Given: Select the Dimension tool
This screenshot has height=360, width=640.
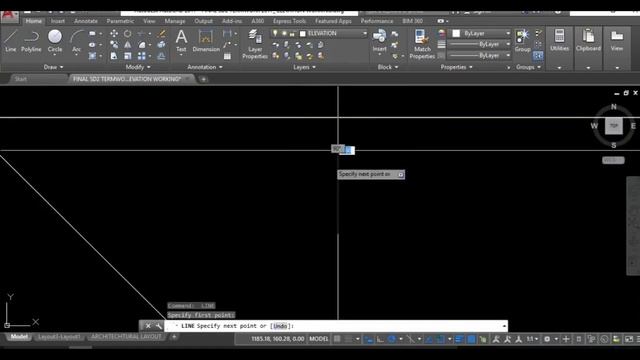Looking at the screenshot, I should click(x=206, y=41).
